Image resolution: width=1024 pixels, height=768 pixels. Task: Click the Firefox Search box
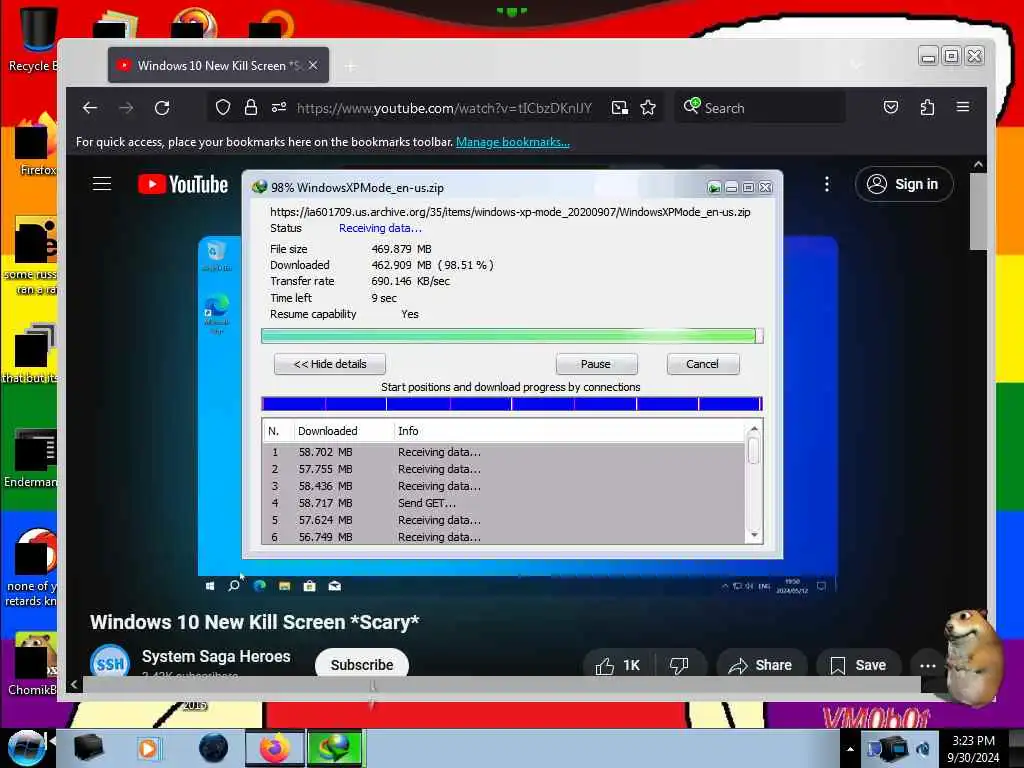coord(761,108)
